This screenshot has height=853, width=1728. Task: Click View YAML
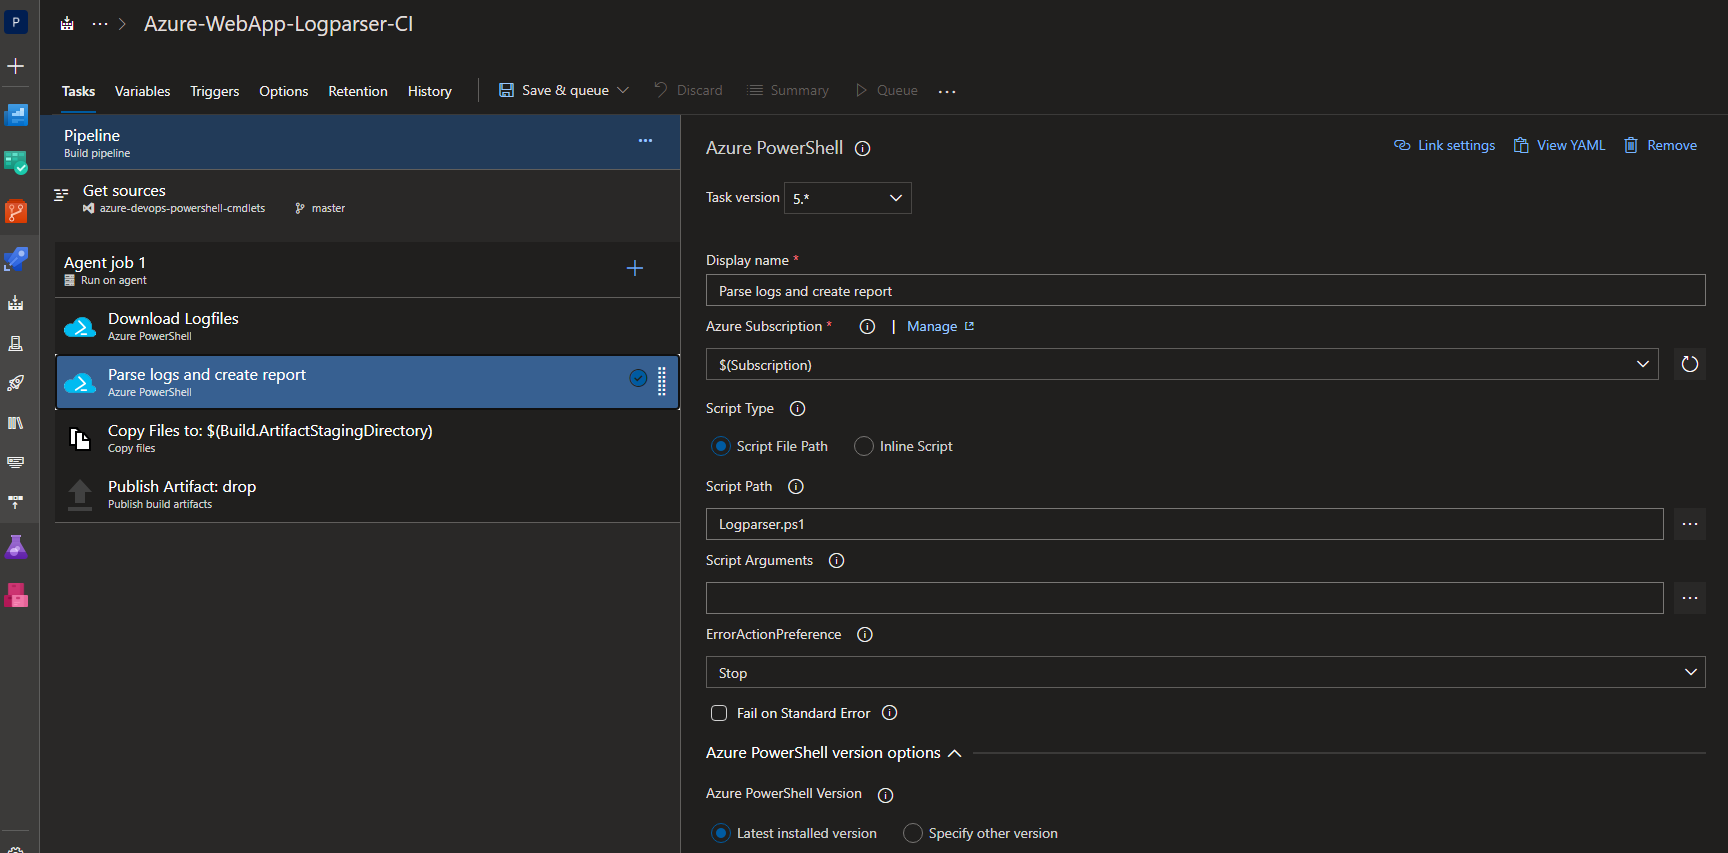[1559, 145]
